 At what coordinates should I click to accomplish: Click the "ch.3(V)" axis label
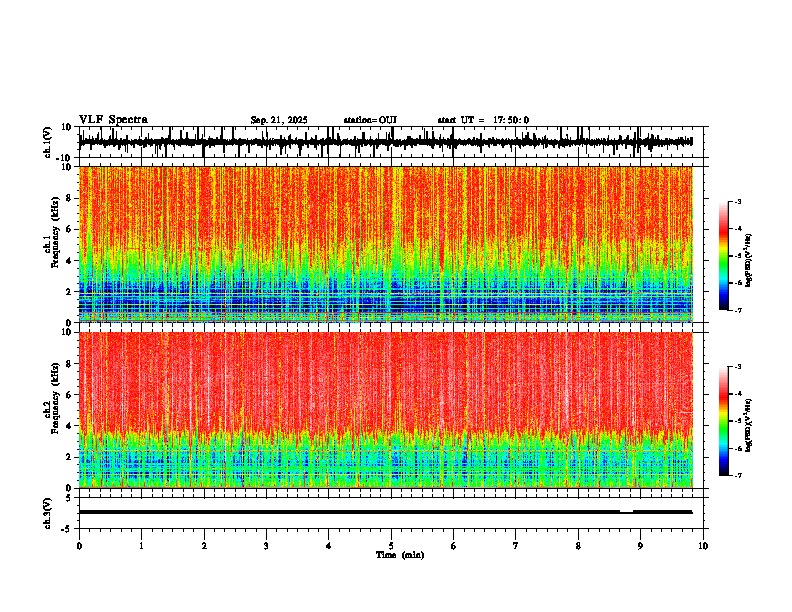[x=48, y=513]
